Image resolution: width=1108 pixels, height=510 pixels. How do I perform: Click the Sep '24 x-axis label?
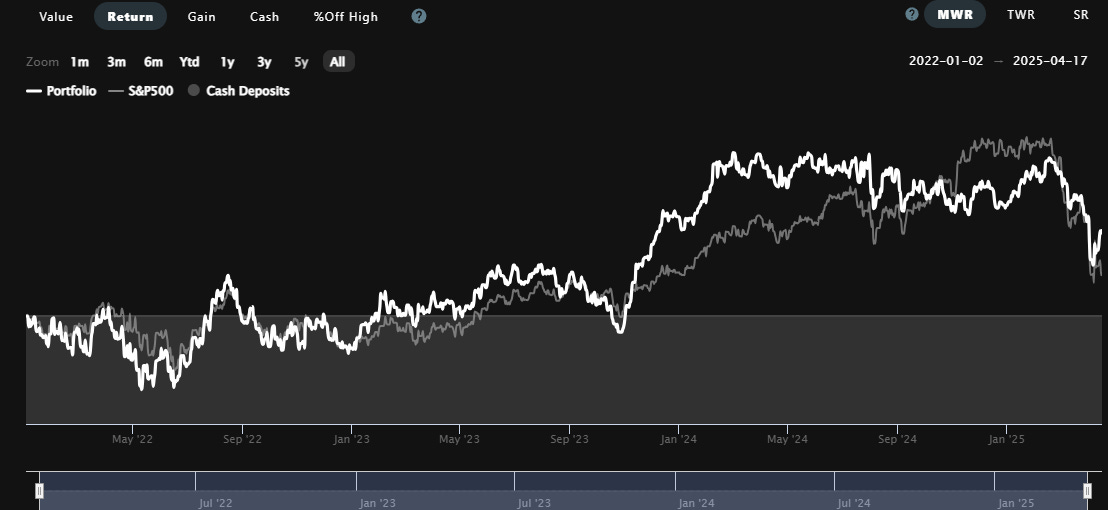897,439
